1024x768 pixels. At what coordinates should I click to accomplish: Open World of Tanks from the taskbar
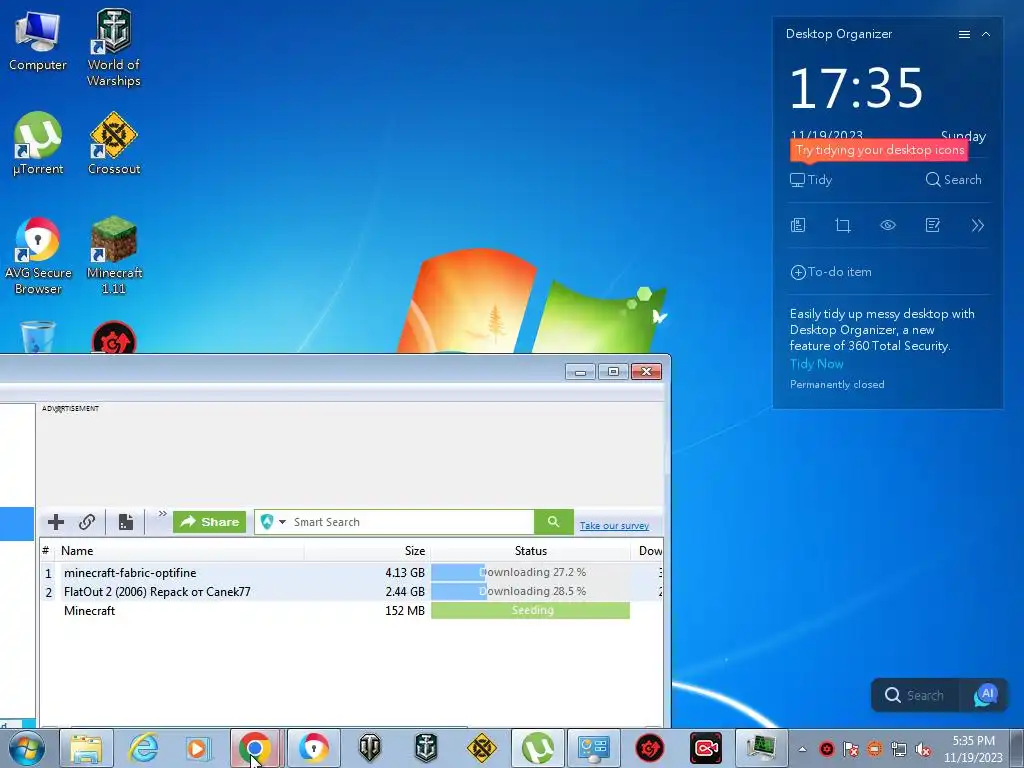click(x=370, y=748)
